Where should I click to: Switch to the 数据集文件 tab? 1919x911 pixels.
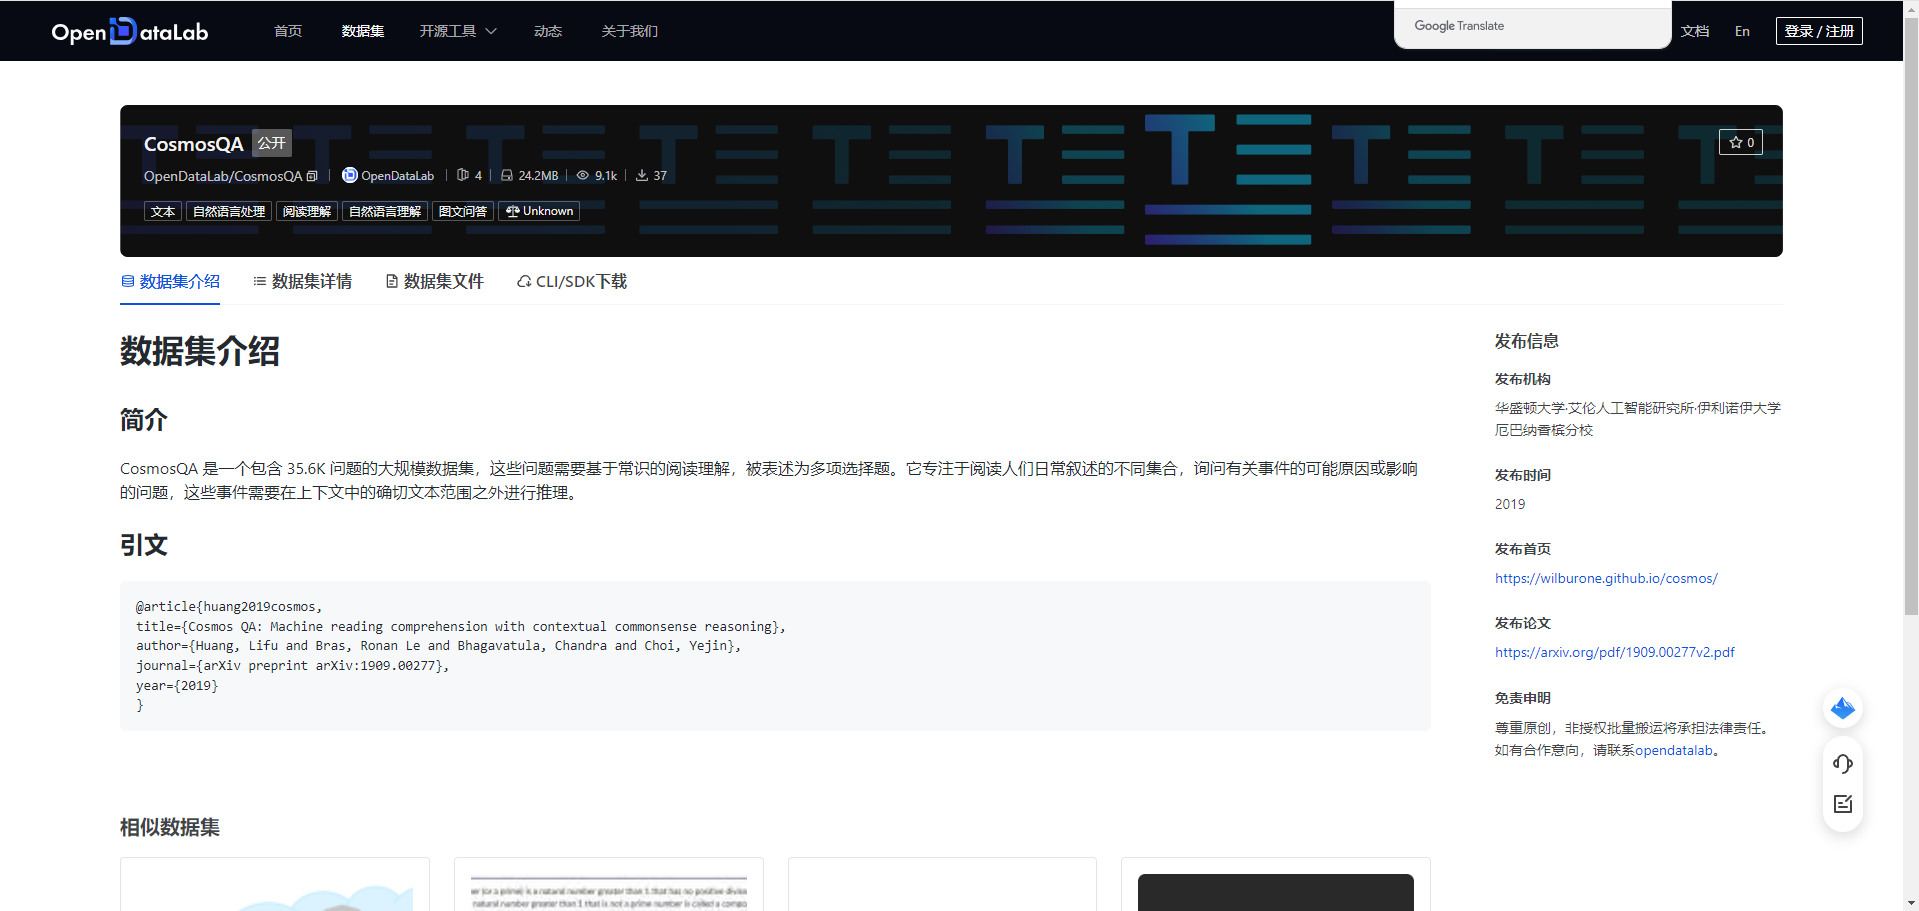[x=434, y=282]
